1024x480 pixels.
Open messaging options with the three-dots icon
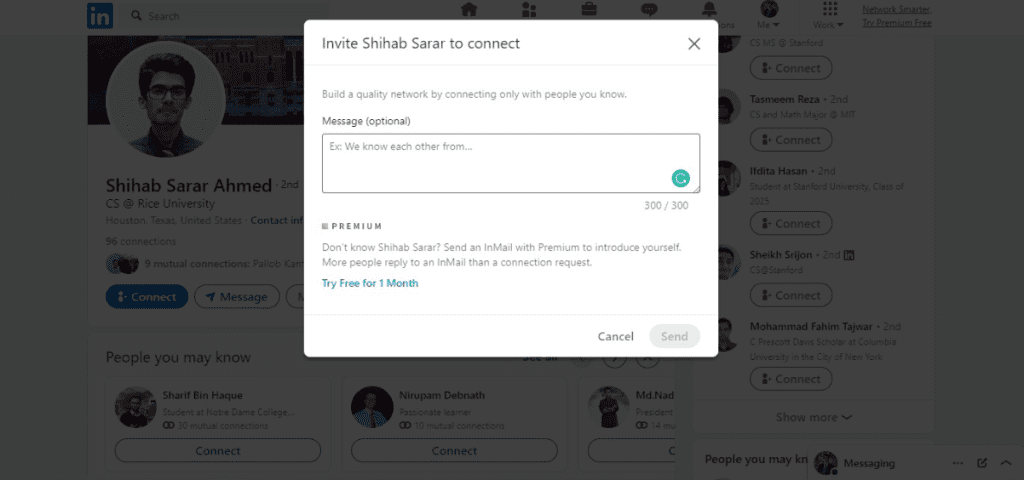958,463
